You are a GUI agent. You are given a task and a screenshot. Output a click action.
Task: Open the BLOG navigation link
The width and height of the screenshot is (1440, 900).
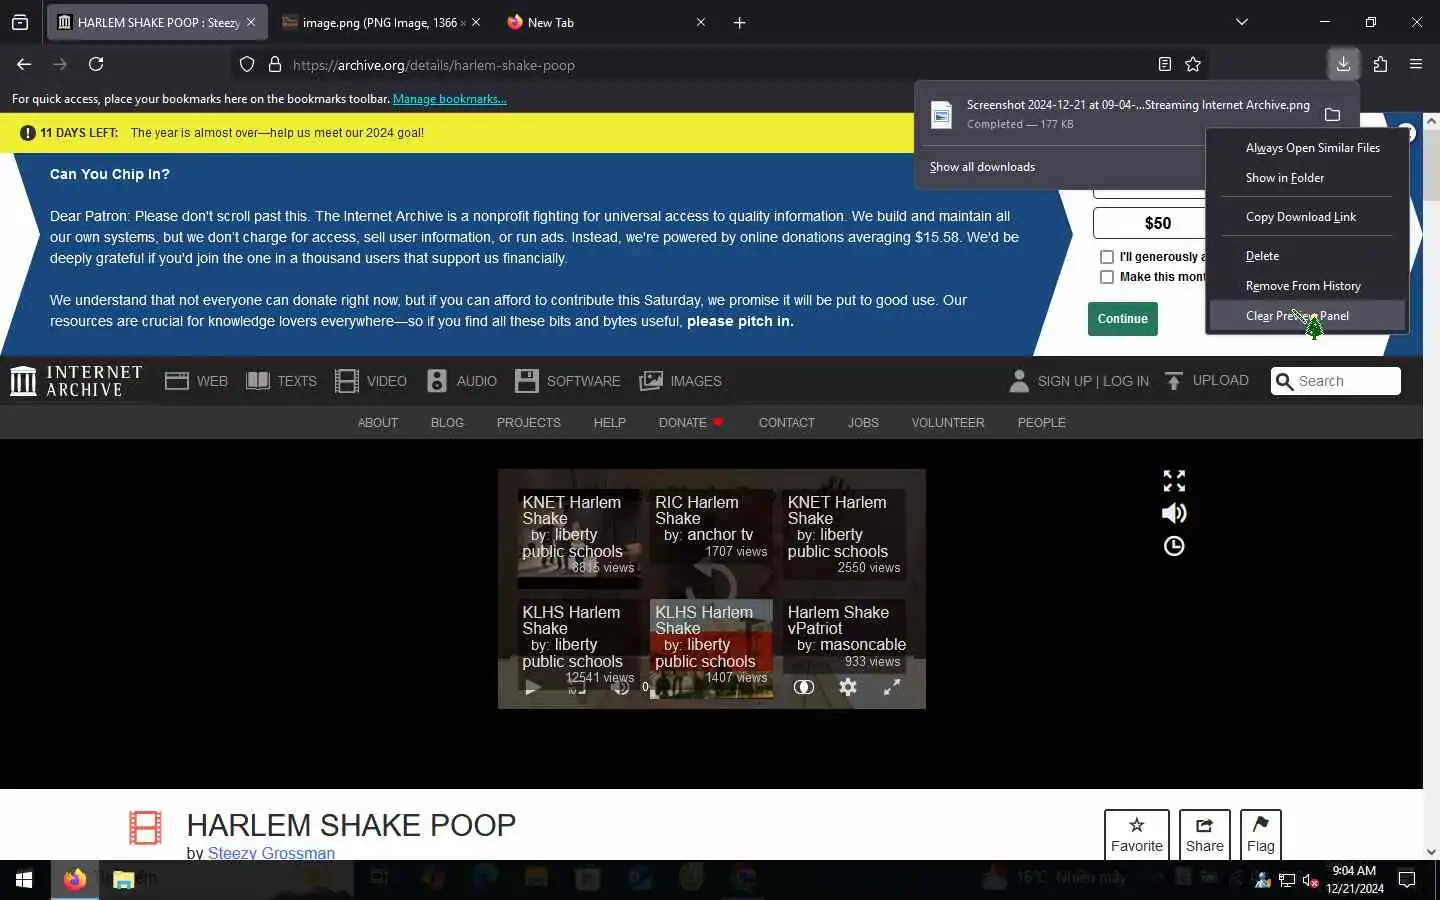click(447, 423)
